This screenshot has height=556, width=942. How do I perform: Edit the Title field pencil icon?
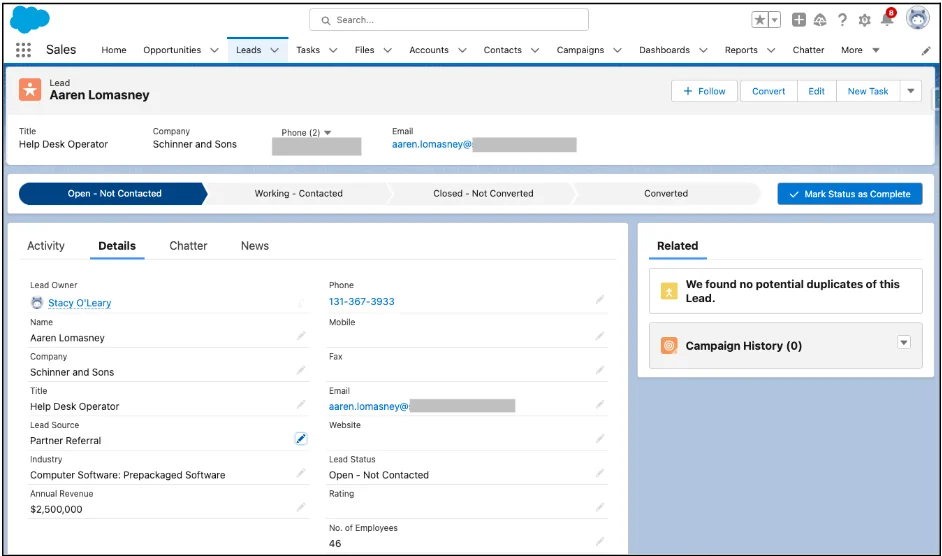pyautogui.click(x=301, y=404)
